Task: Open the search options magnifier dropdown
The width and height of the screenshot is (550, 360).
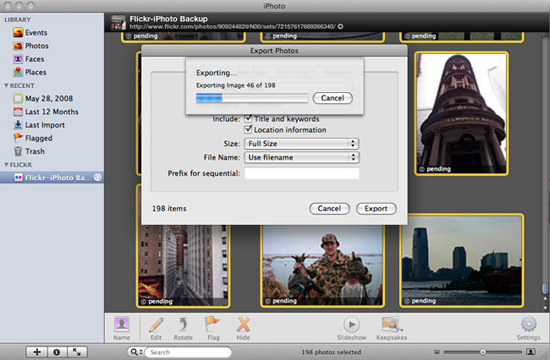Action: [136, 352]
